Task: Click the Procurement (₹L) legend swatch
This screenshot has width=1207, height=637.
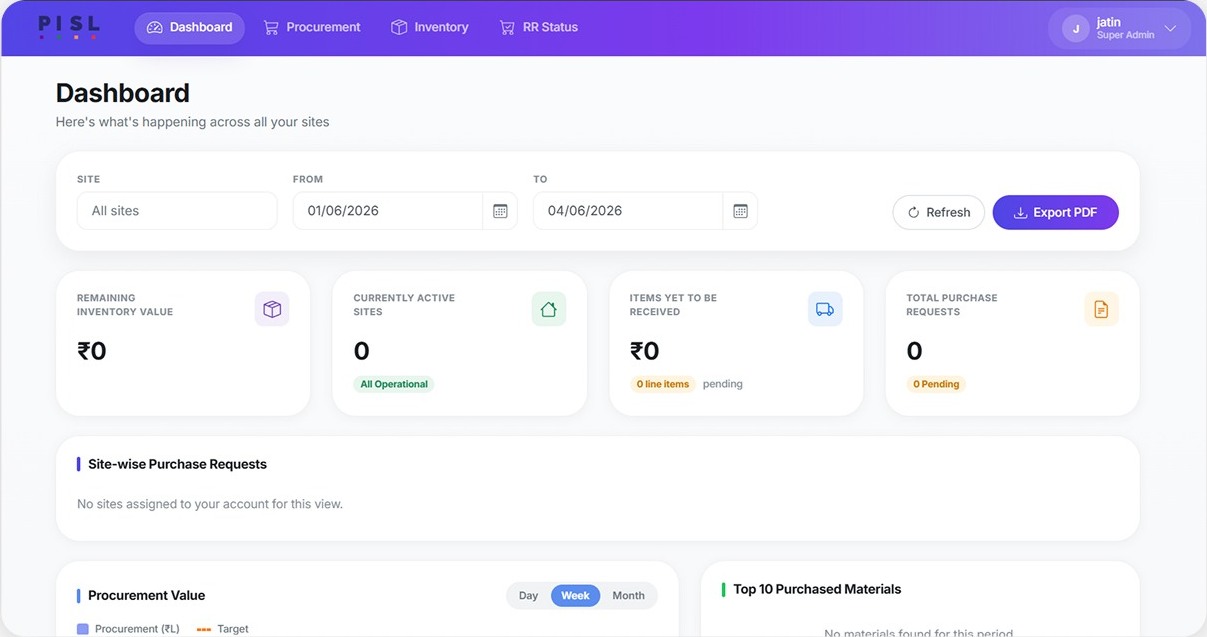Action: [x=83, y=629]
